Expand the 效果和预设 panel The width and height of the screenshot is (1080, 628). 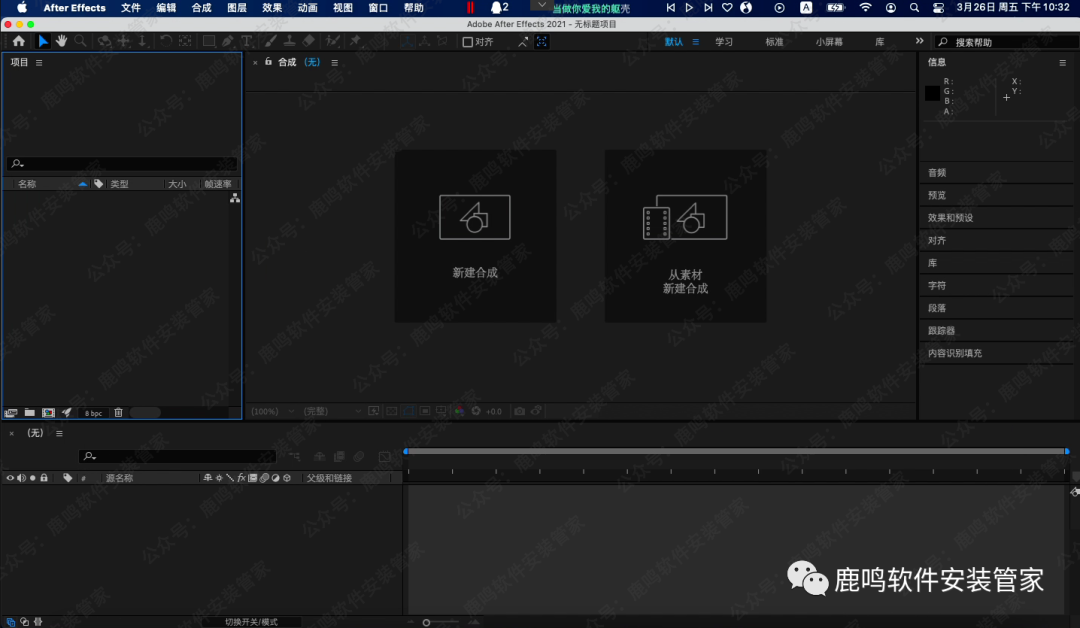pos(950,217)
